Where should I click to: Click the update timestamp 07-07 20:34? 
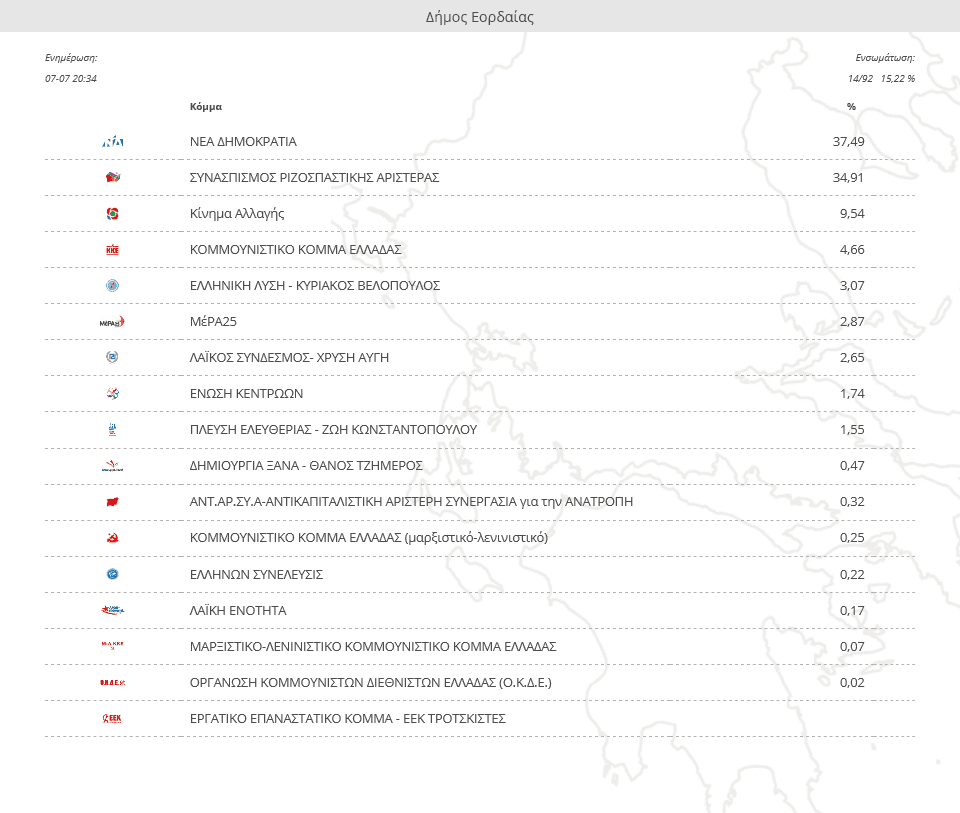click(x=71, y=79)
